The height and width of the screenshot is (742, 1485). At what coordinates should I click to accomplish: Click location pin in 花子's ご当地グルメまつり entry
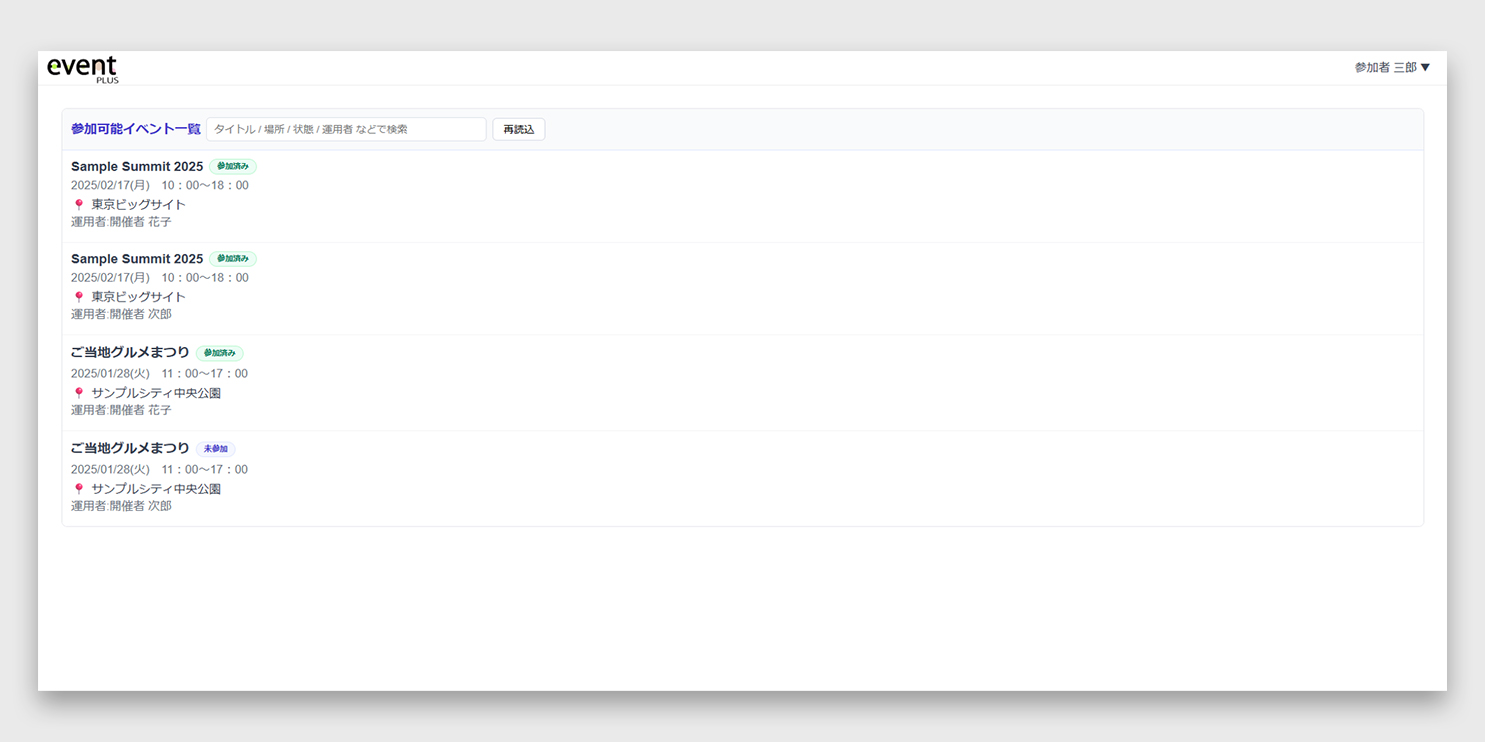pyautogui.click(x=79, y=393)
